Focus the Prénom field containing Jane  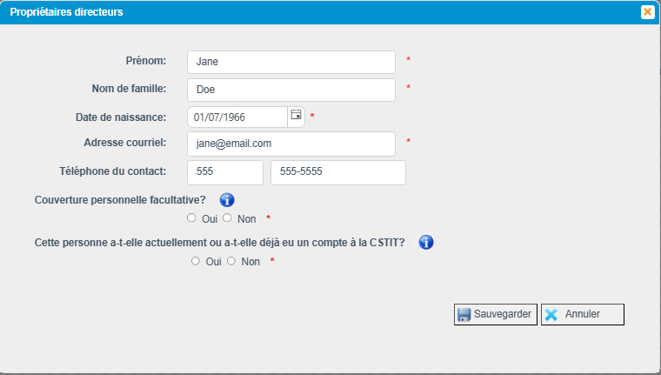(291, 62)
